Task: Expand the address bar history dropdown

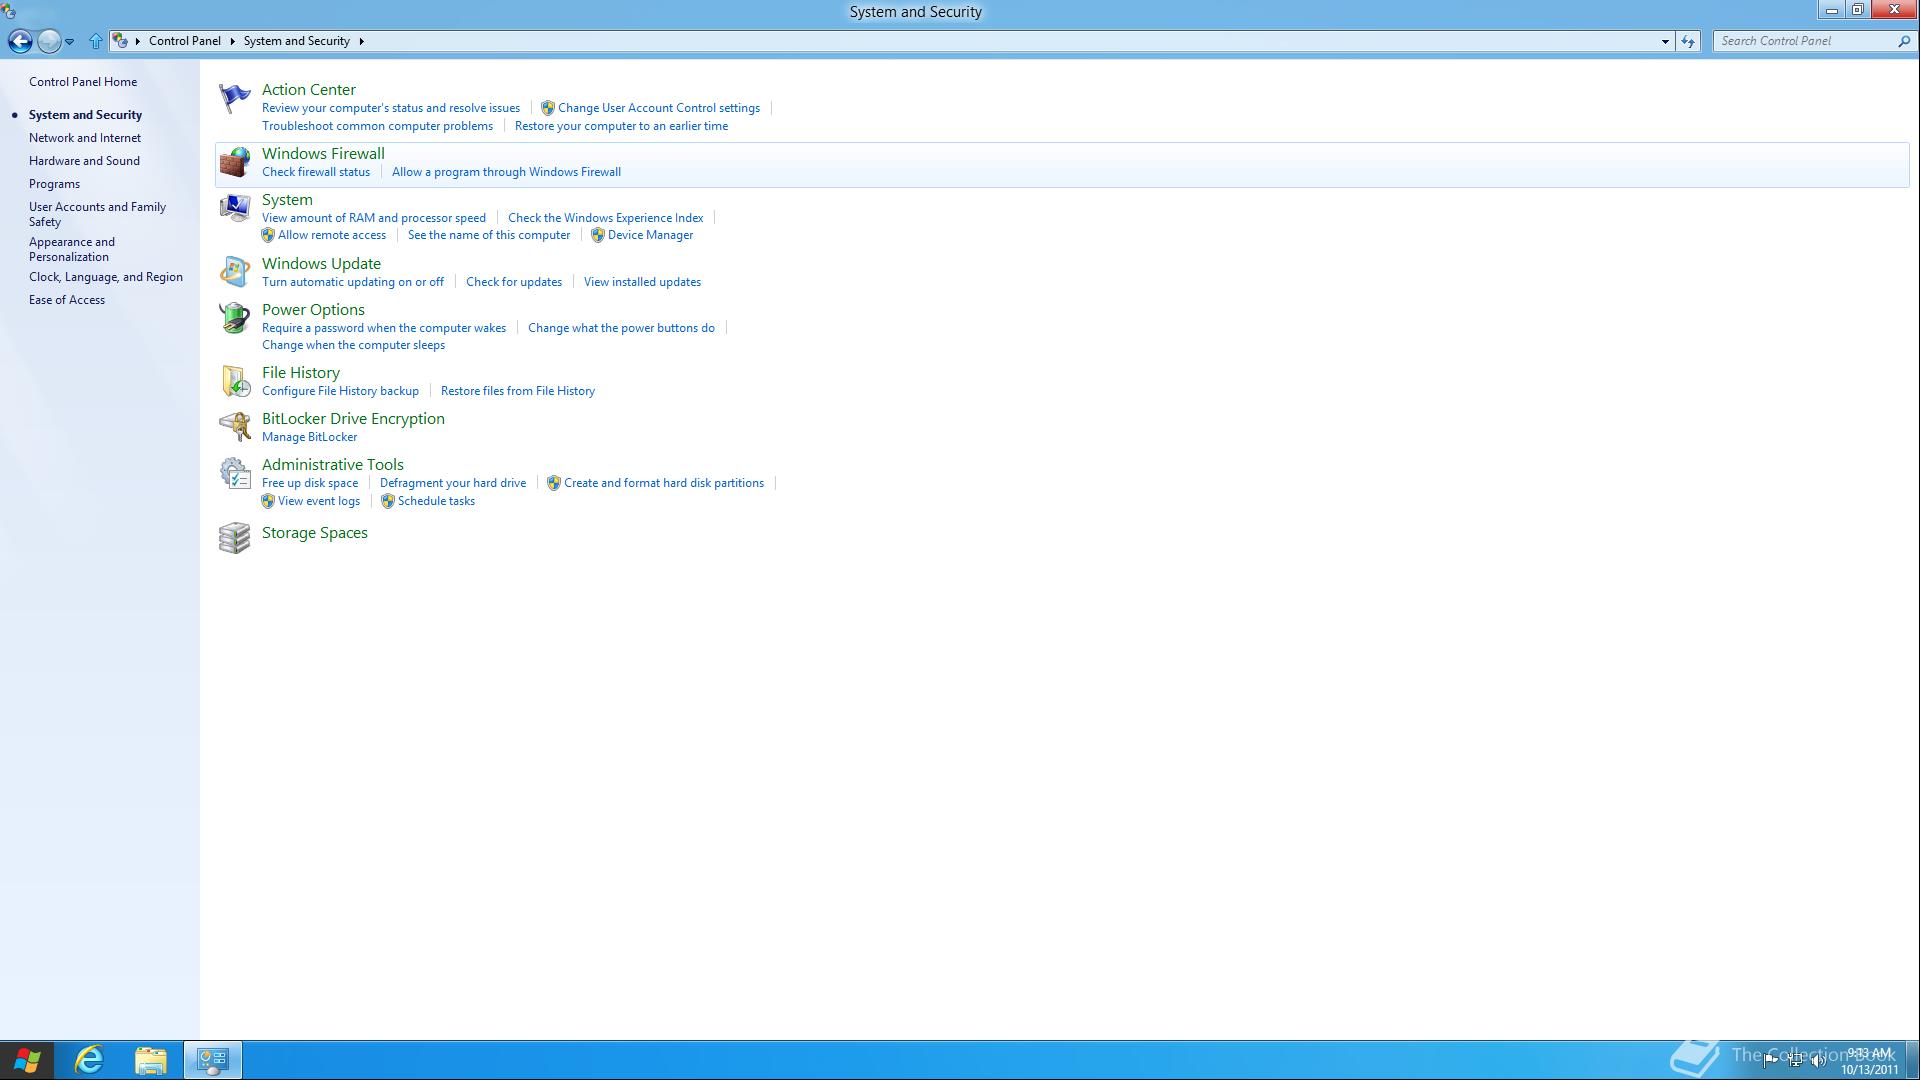Action: pyautogui.click(x=1665, y=41)
